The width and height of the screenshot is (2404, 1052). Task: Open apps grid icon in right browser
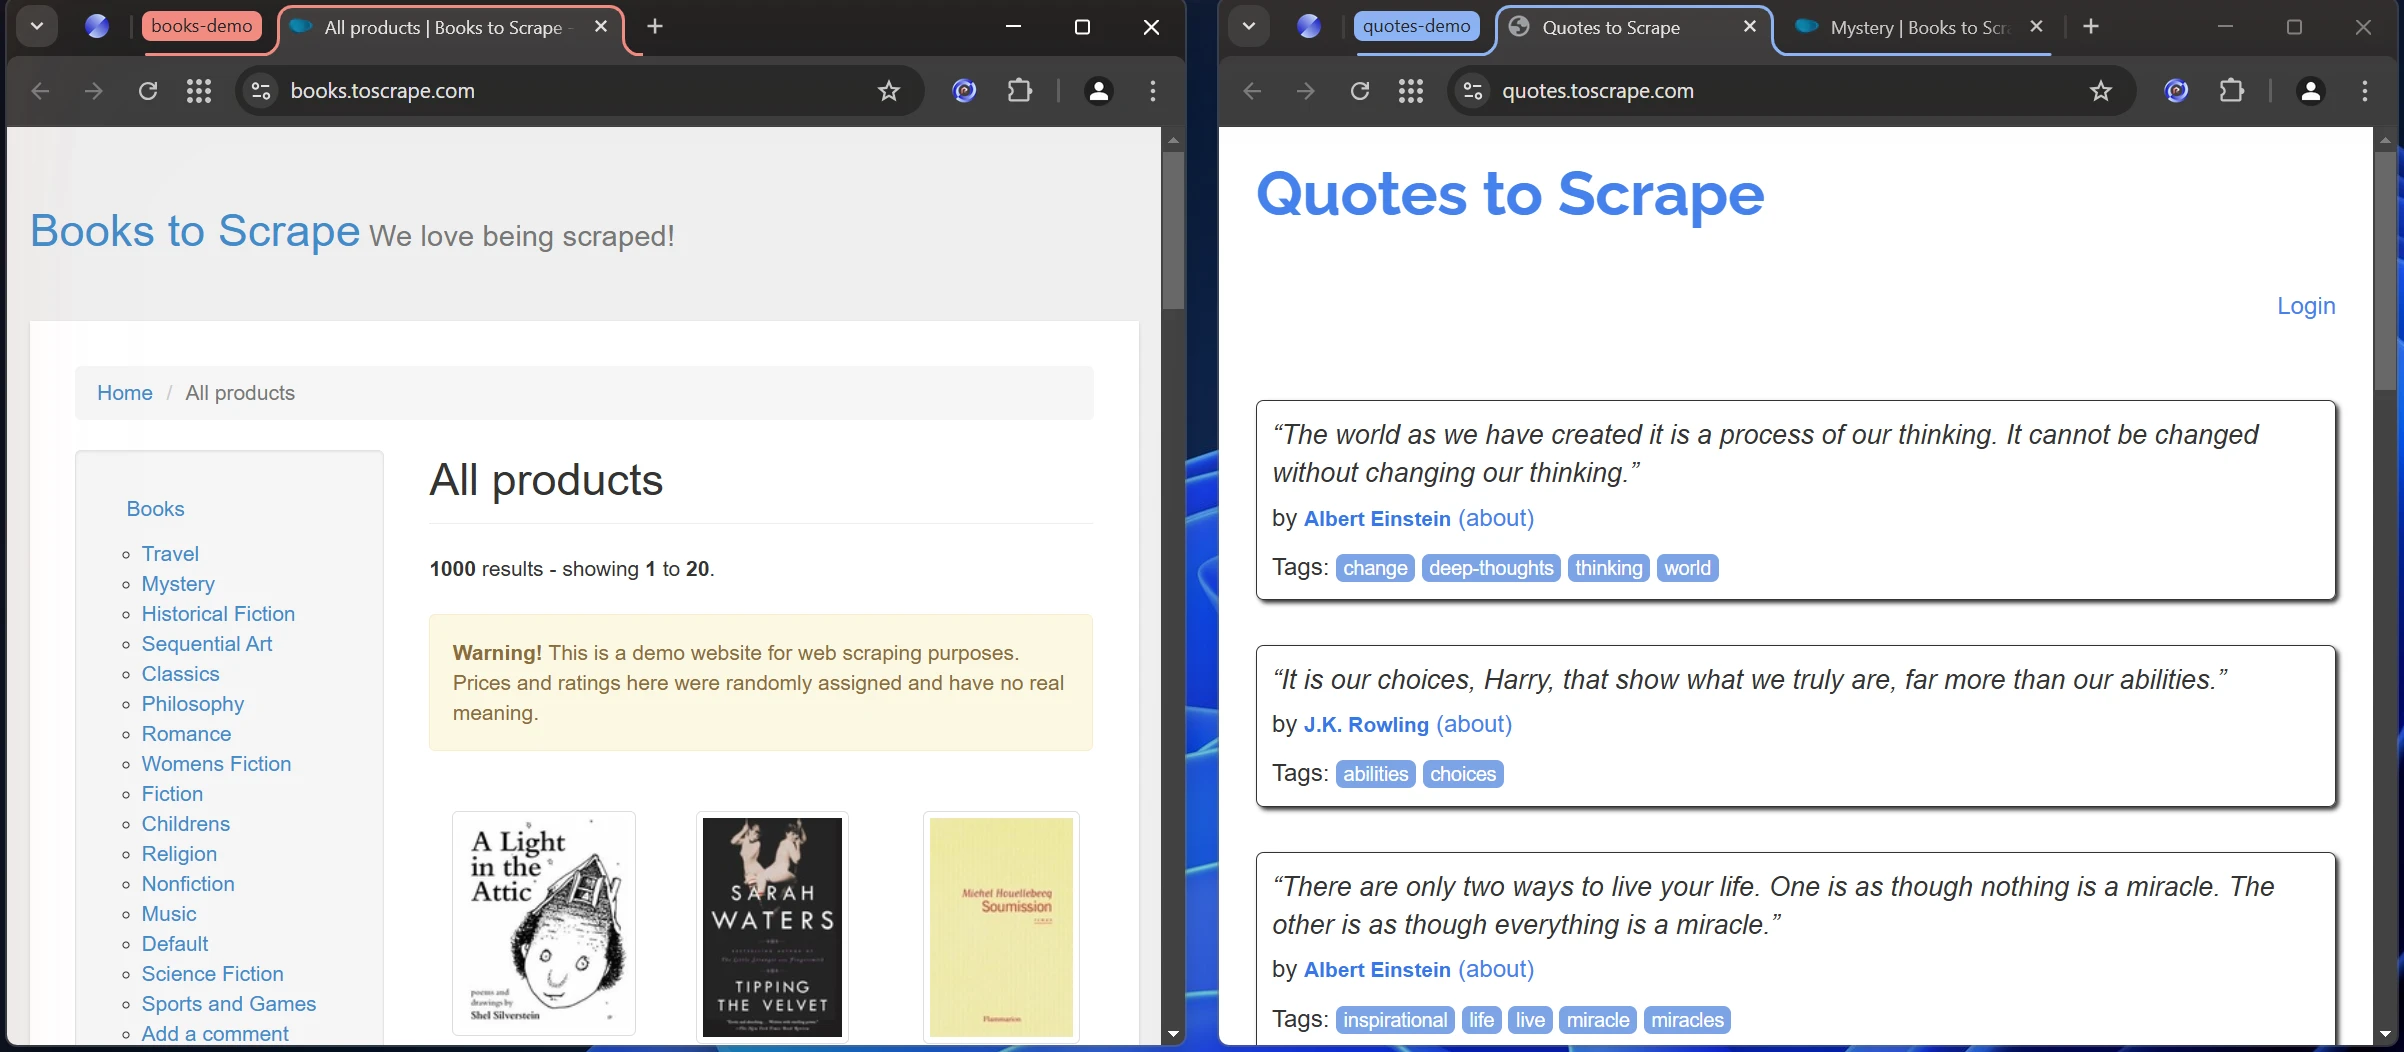tap(1411, 91)
